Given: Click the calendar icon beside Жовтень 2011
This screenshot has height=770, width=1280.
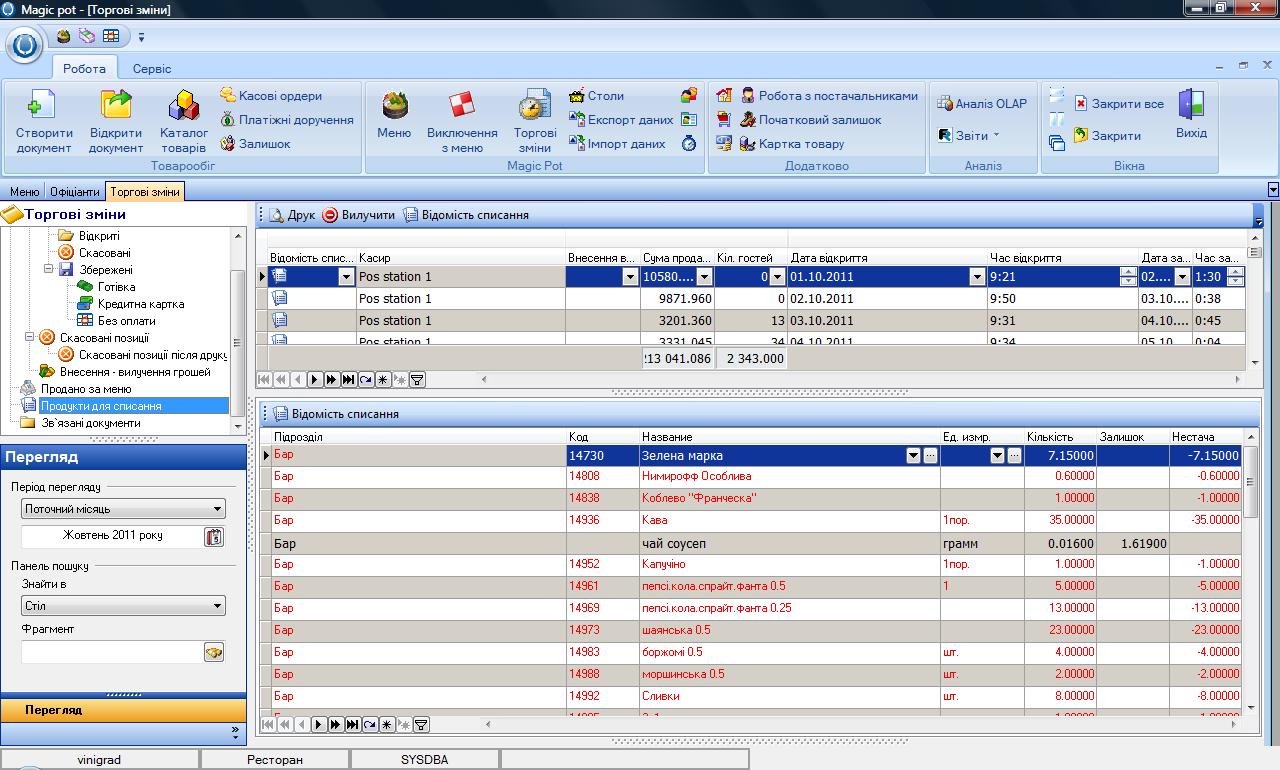Looking at the screenshot, I should click(x=214, y=537).
